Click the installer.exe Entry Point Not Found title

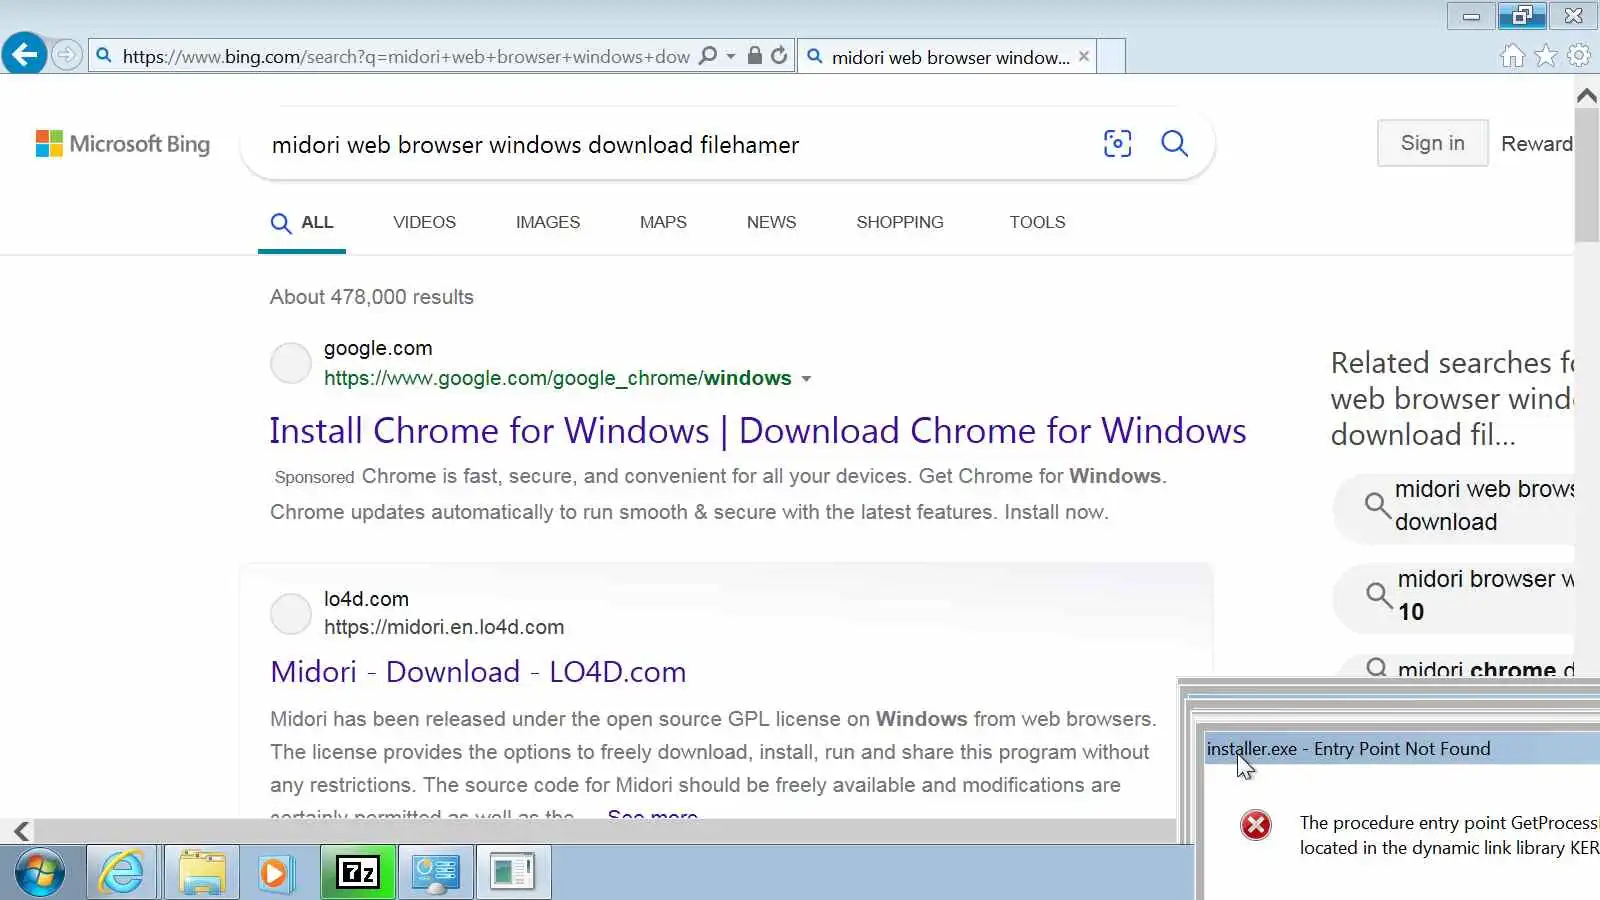point(1348,749)
